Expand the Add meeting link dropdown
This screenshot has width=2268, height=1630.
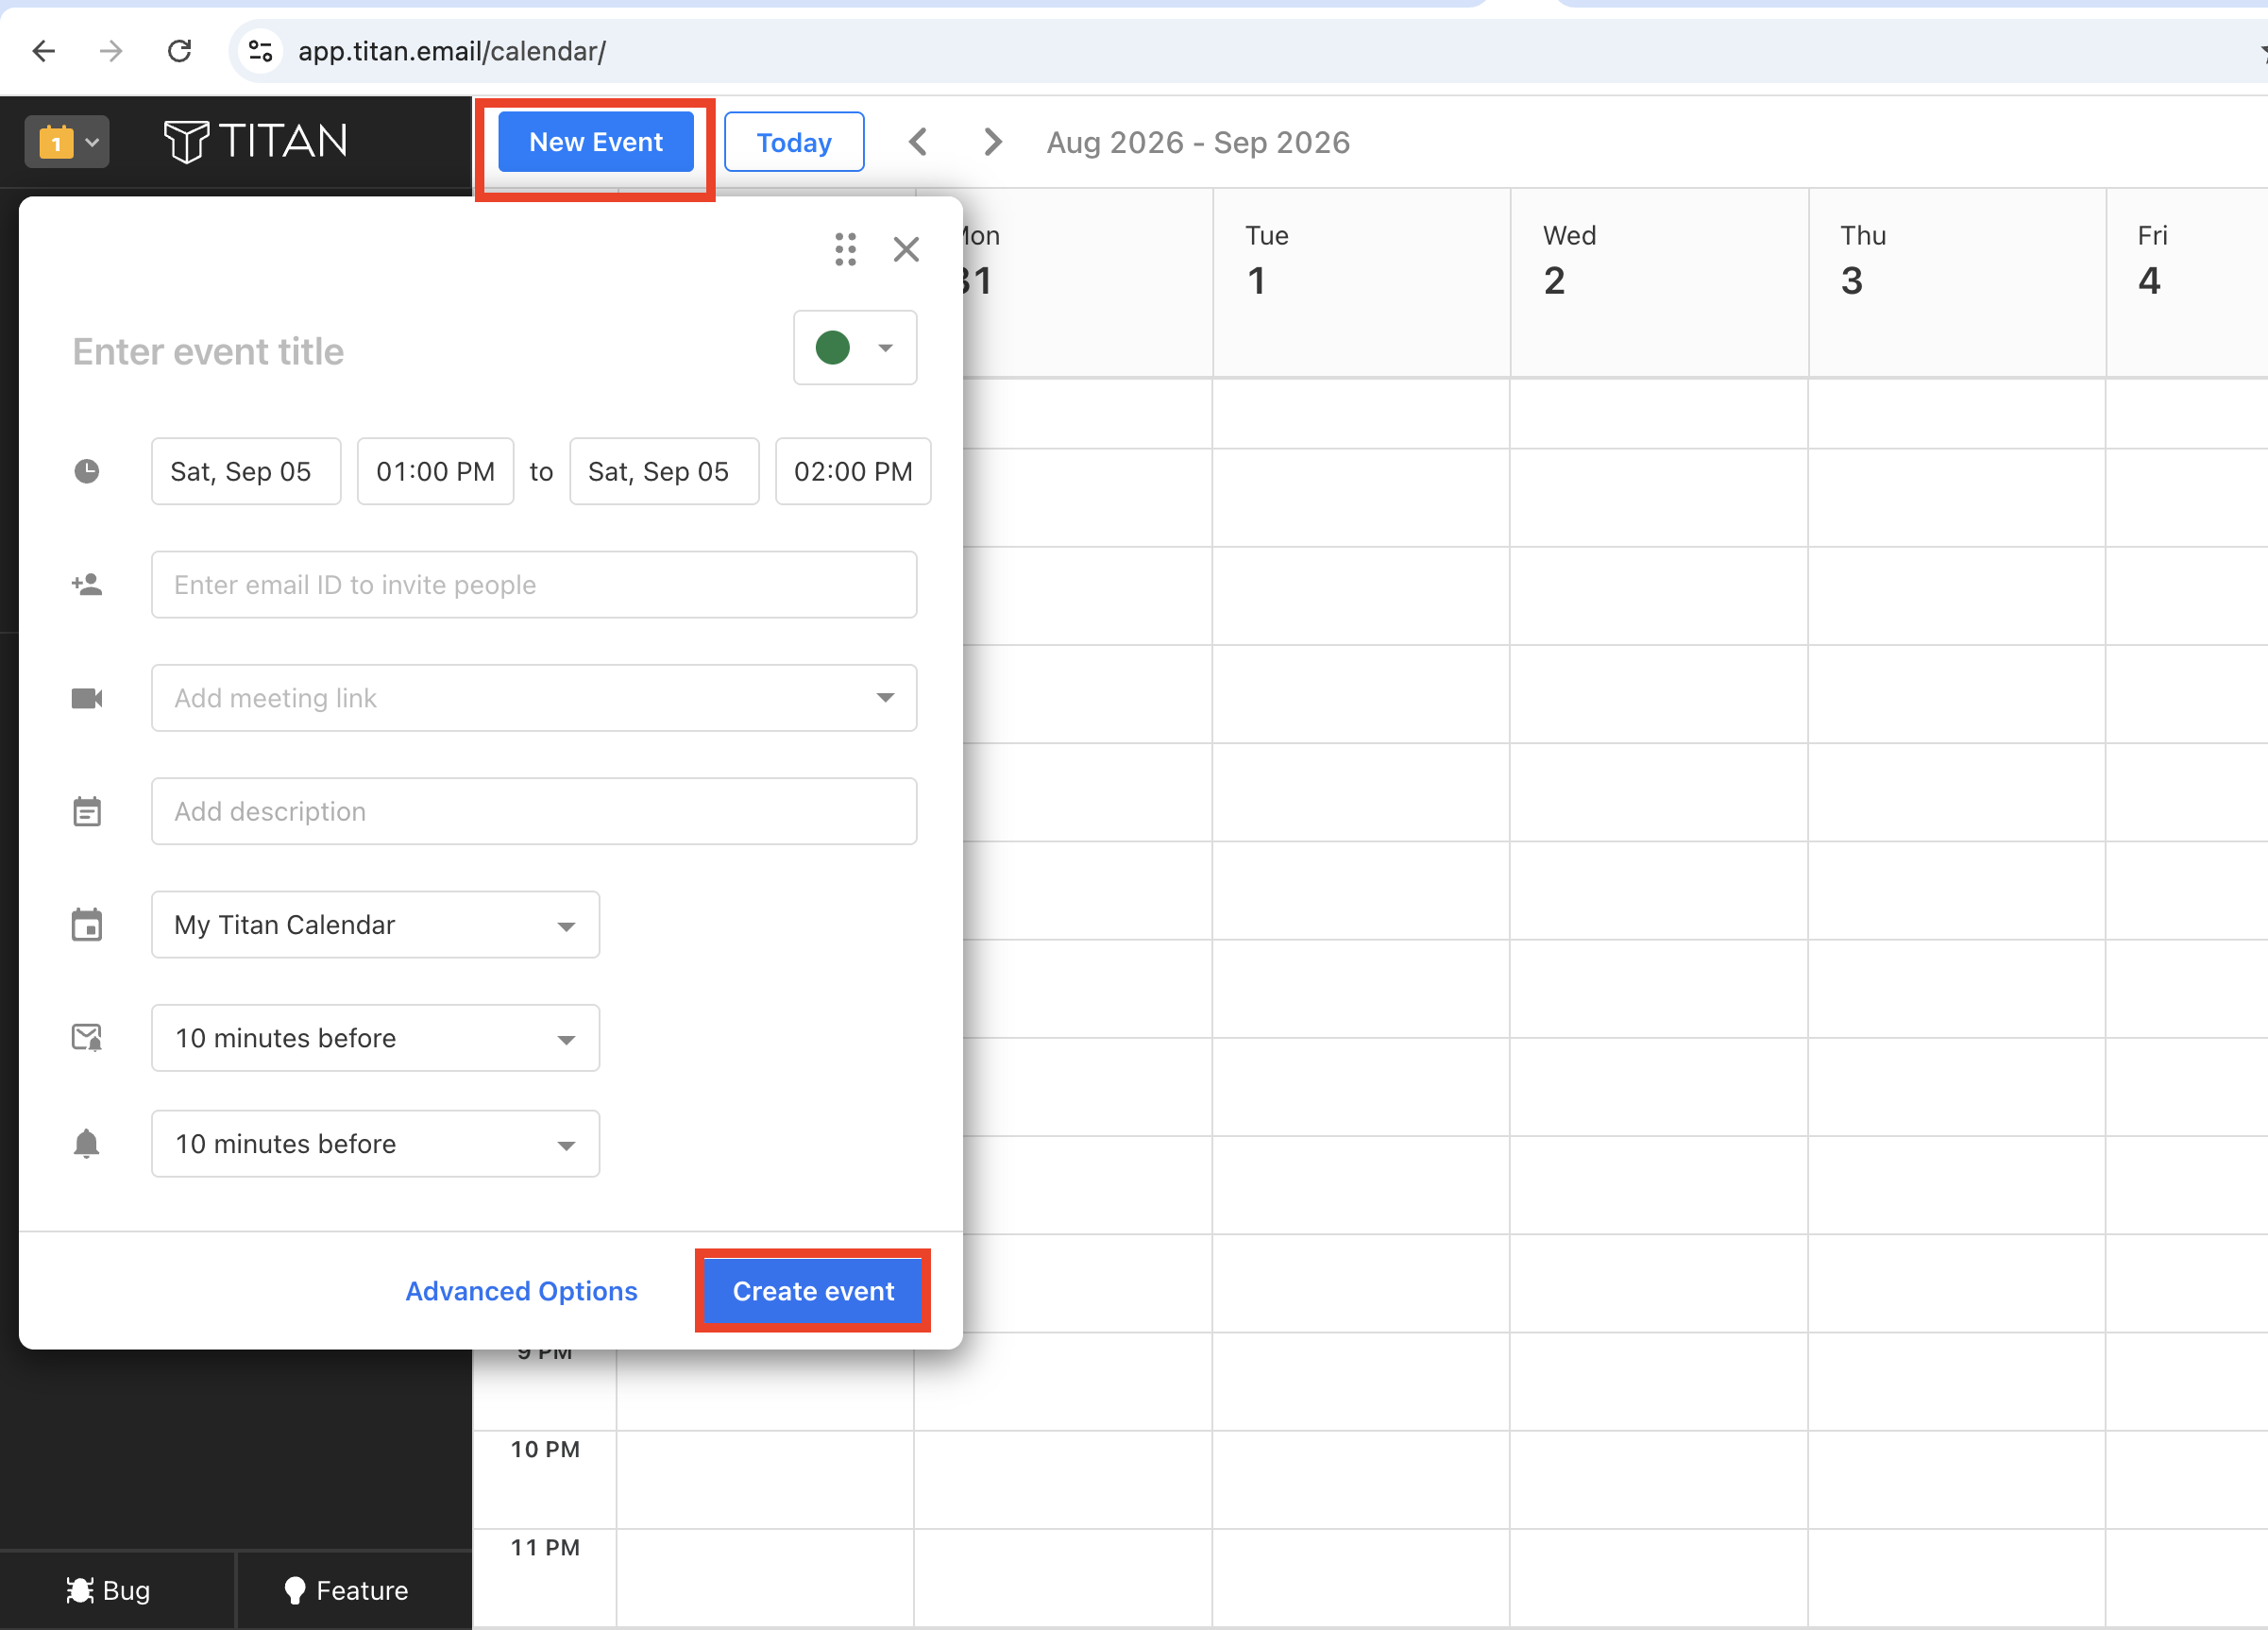click(x=885, y=698)
